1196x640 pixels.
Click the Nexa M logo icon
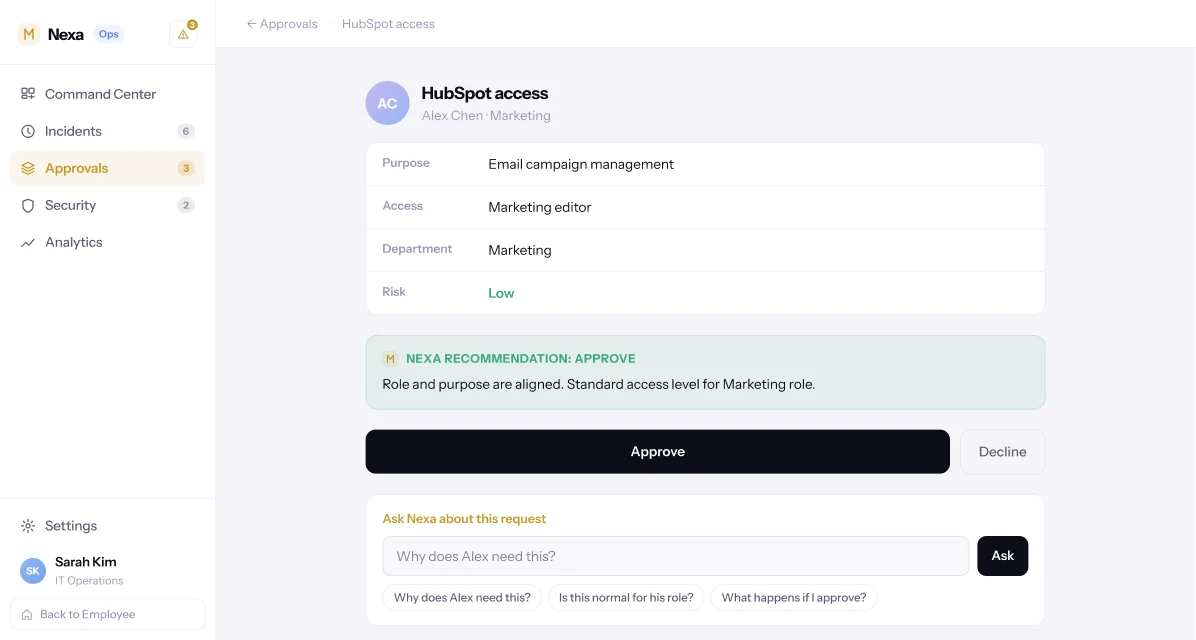coord(28,34)
